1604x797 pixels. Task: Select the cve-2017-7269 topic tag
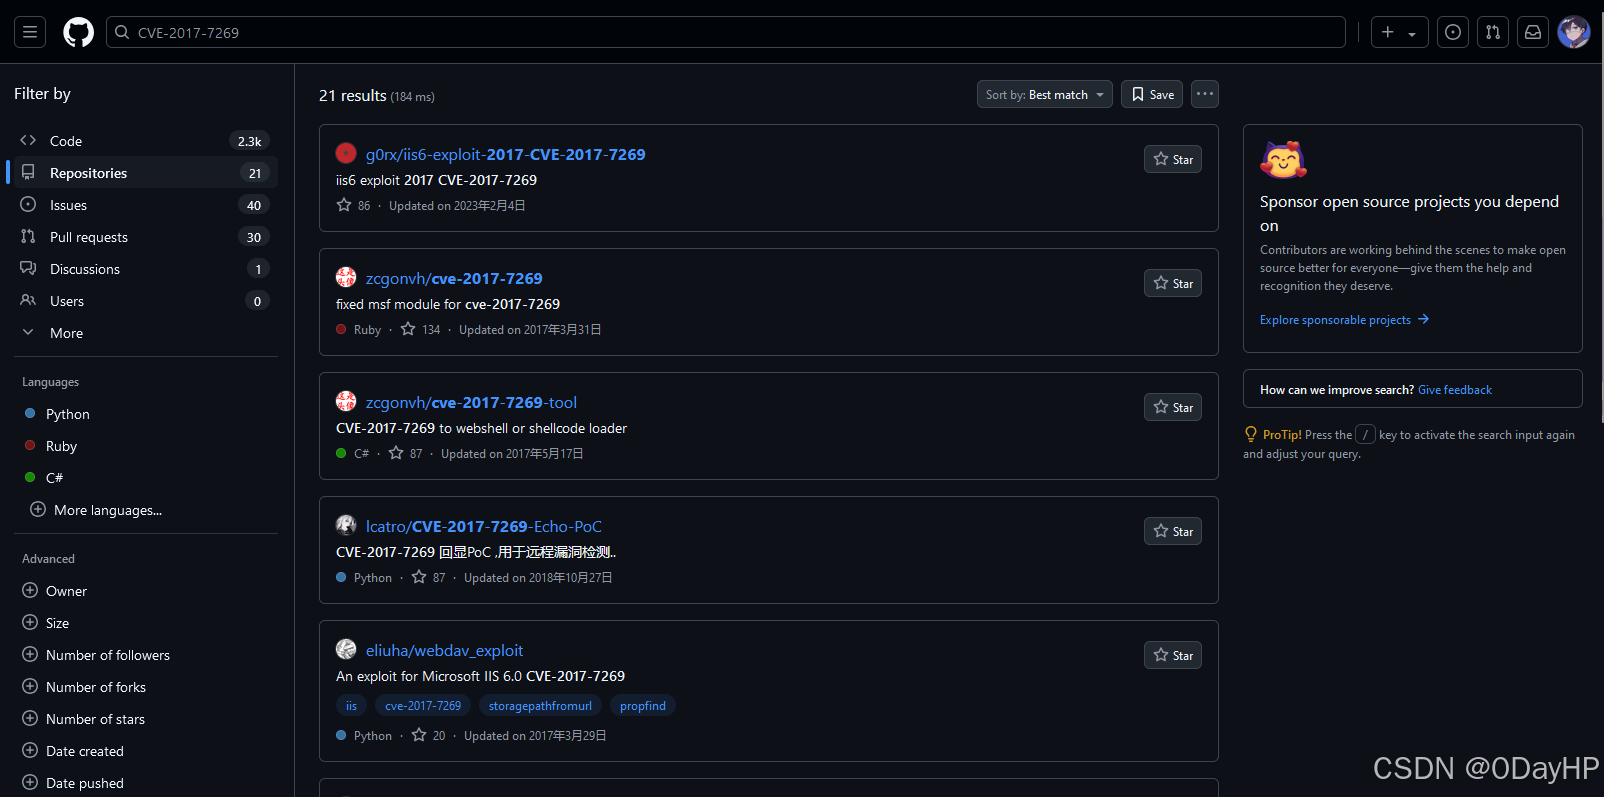[x=423, y=706]
